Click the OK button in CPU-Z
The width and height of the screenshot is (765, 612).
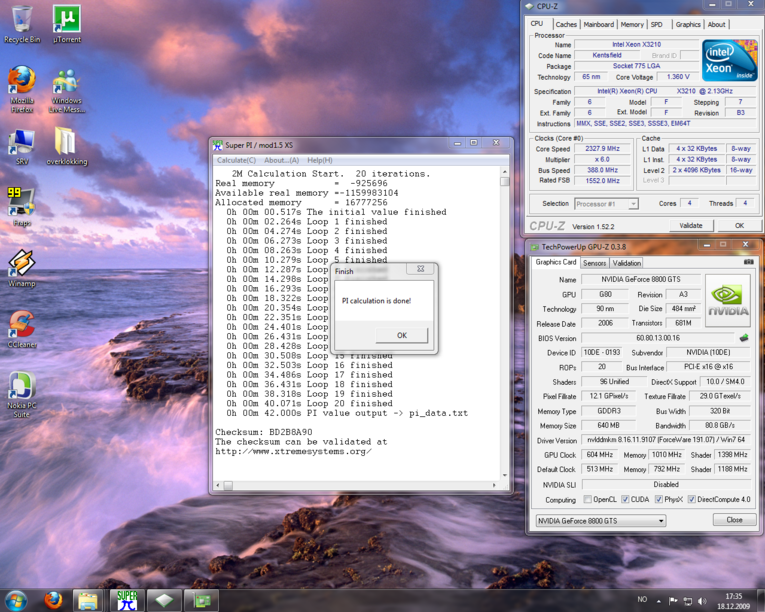[x=740, y=225]
